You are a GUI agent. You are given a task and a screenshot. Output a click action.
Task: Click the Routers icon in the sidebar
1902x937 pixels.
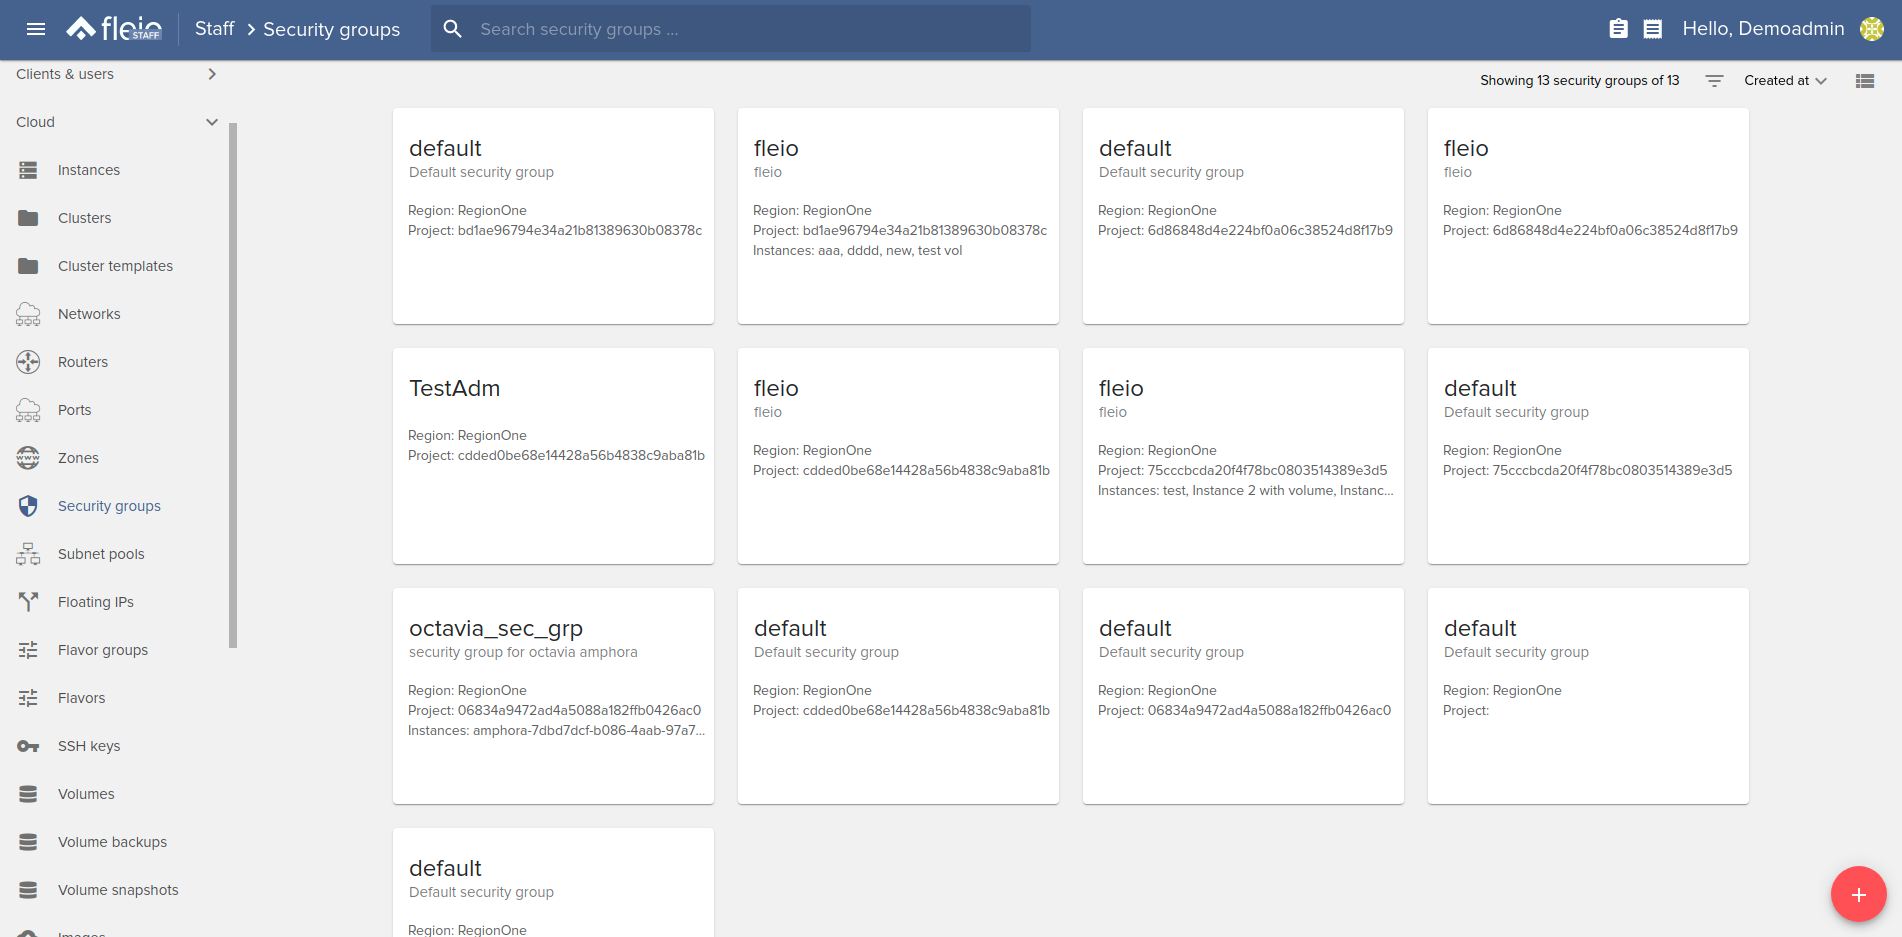28,362
